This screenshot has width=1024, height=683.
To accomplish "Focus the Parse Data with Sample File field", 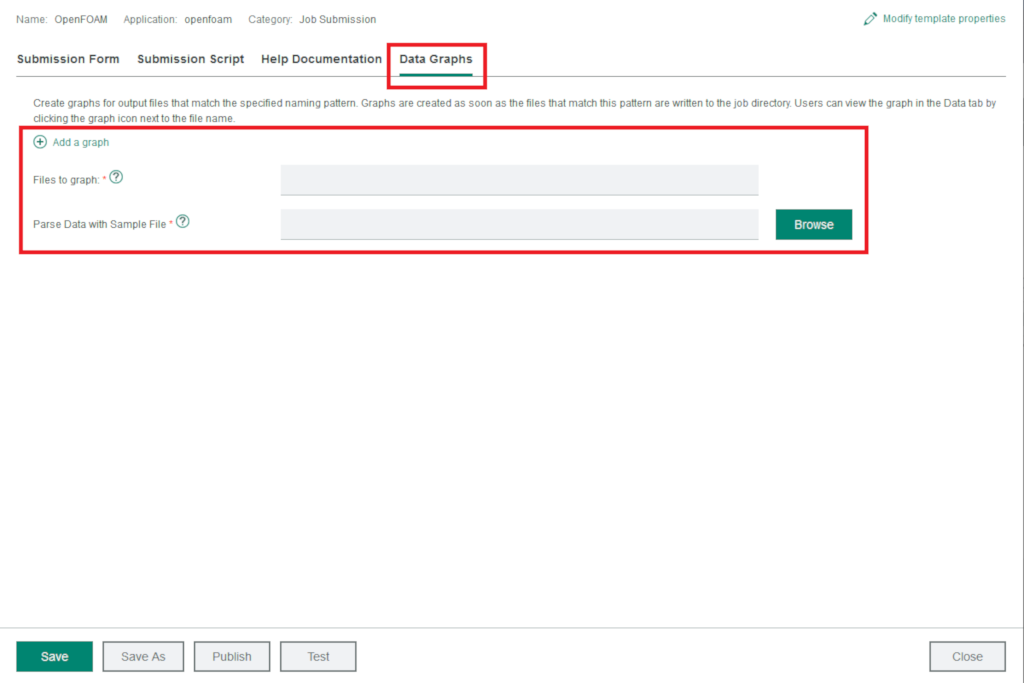I will point(519,224).
